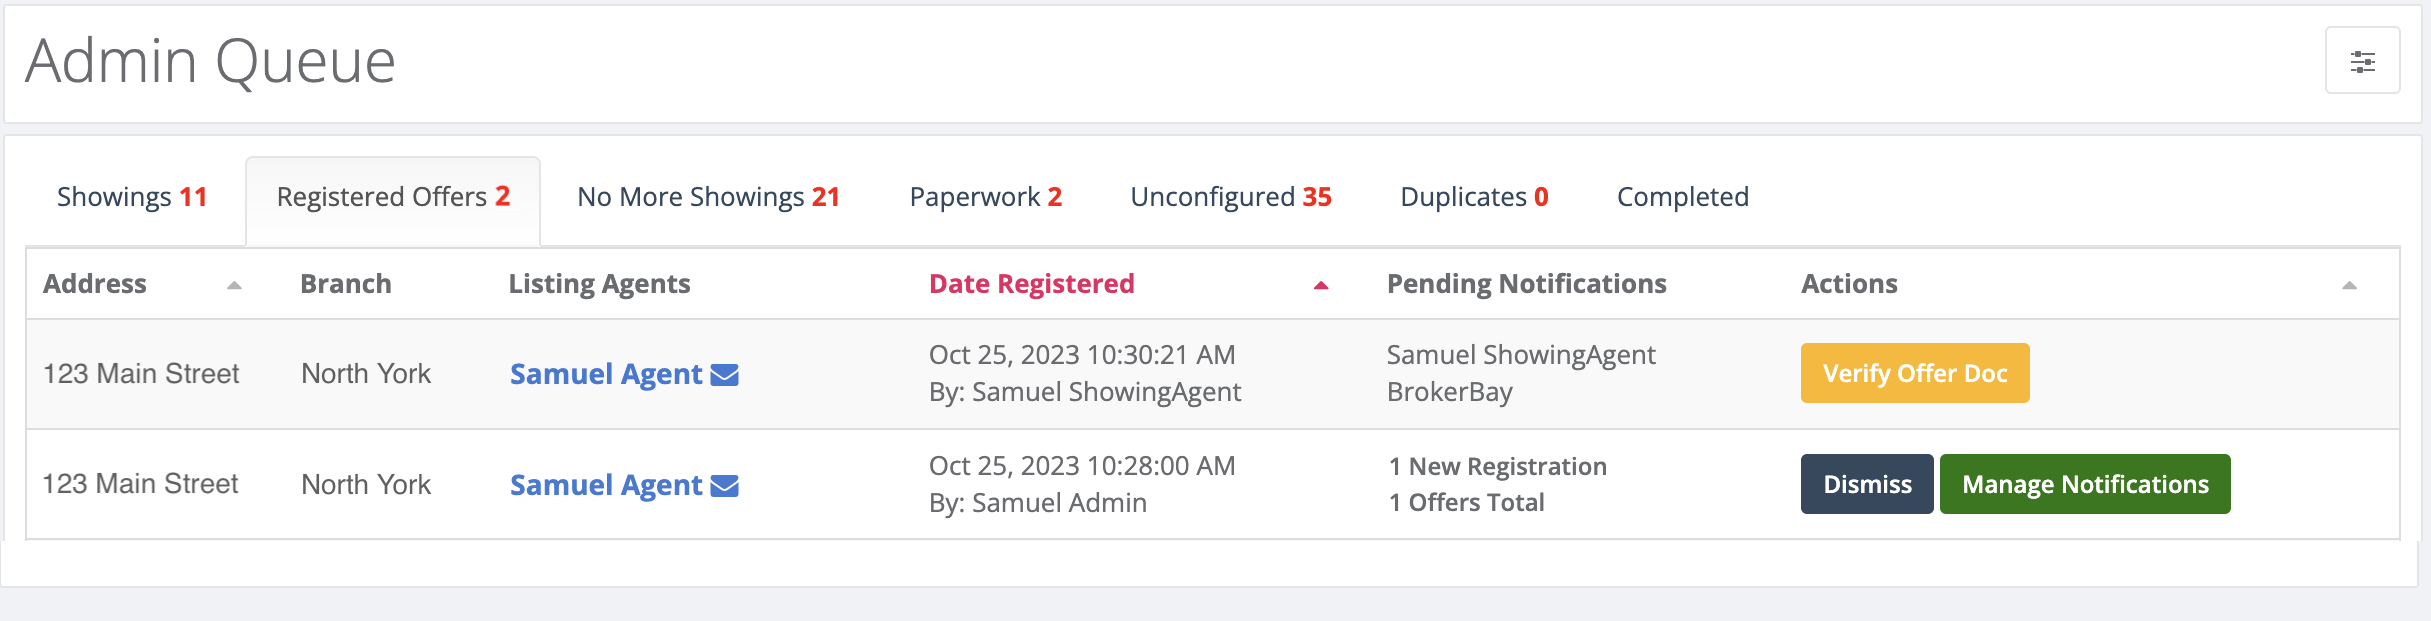The image size is (2431, 621).
Task: Click envelope icon beside second Samuel Agent
Action: 724,486
